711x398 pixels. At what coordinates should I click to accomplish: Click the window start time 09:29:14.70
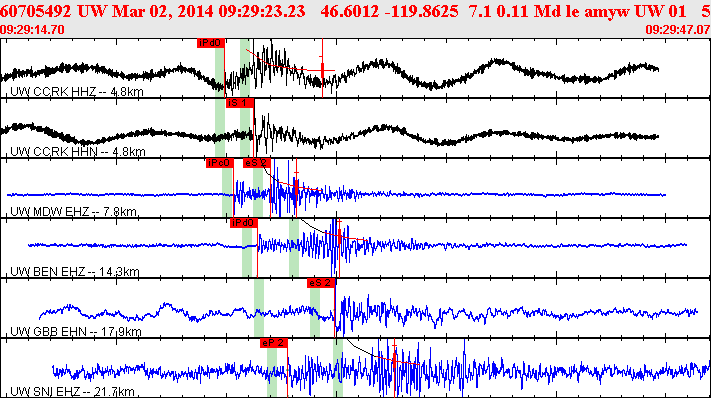(32, 30)
